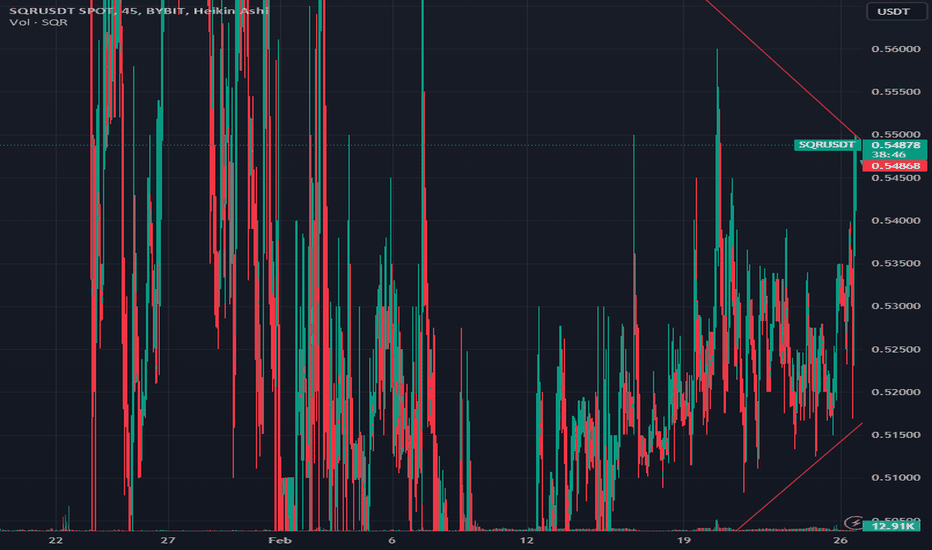
Task: Click the 0.53500 price axis label
Action: pos(896,263)
